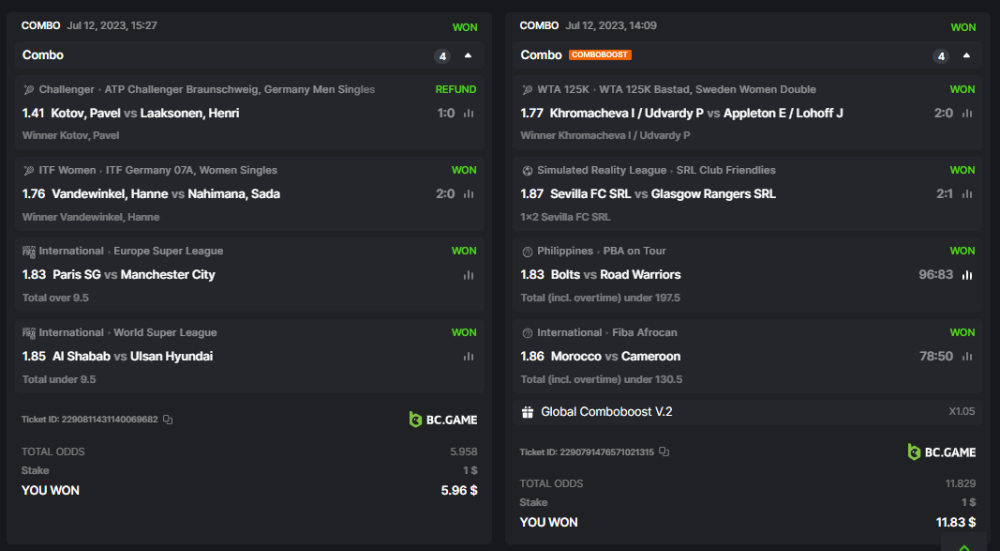Open stats for Kotov vs Laaksonen match
This screenshot has height=551, width=1000.
468,113
